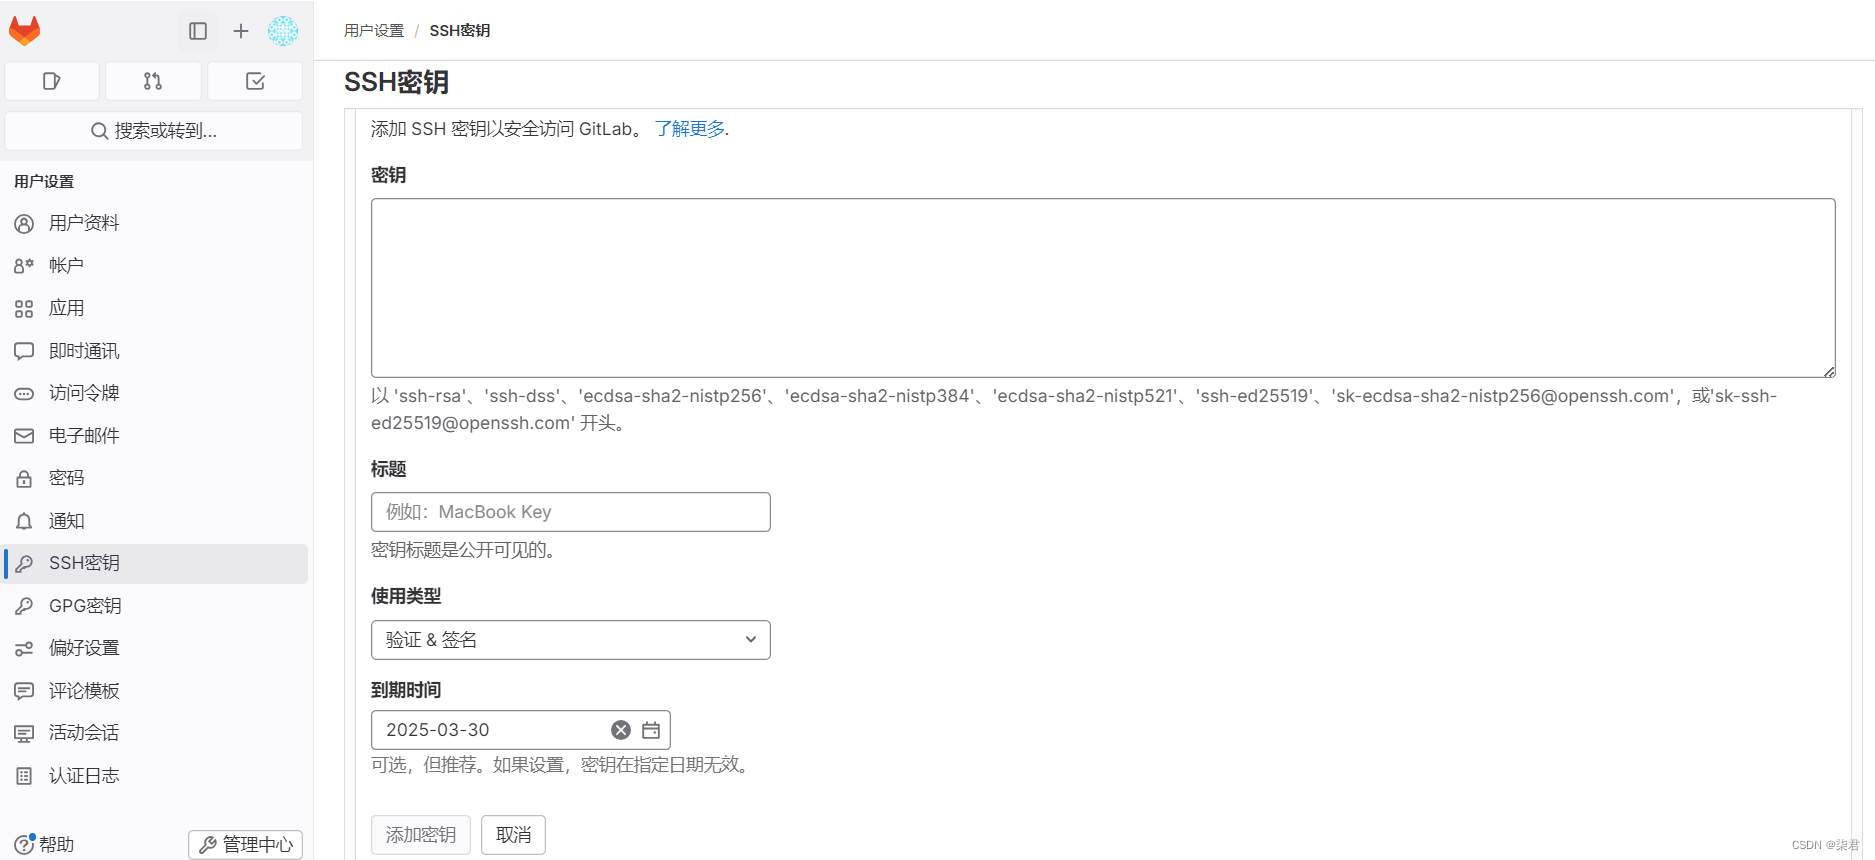Click the 偏好设置 sliders icon

pyautogui.click(x=24, y=648)
